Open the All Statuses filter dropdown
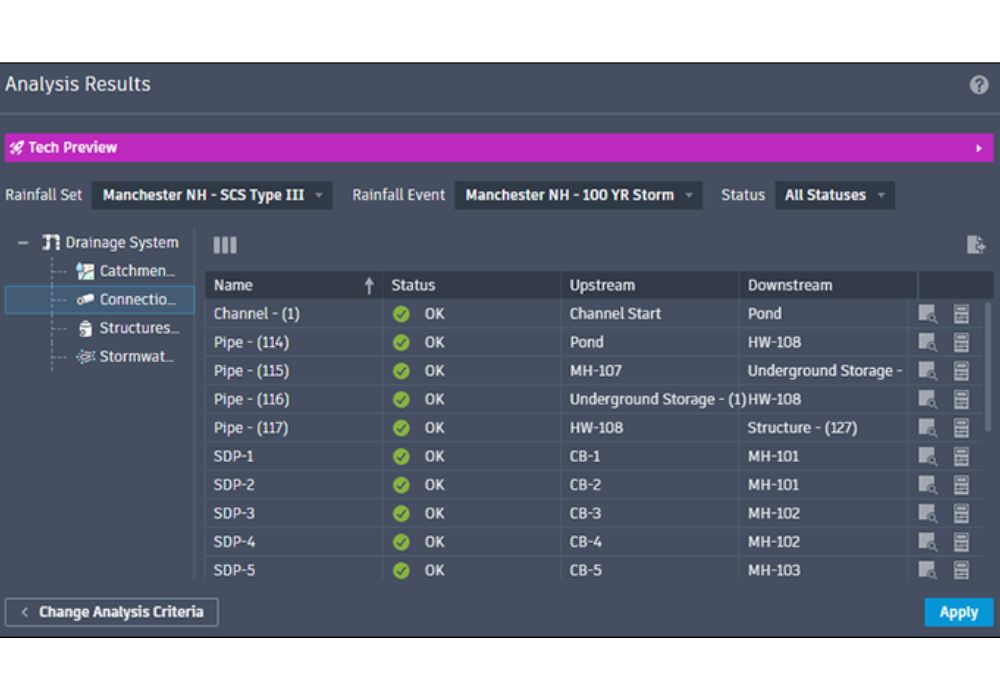Image resolution: width=1000 pixels, height=700 pixels. pyautogui.click(x=834, y=195)
